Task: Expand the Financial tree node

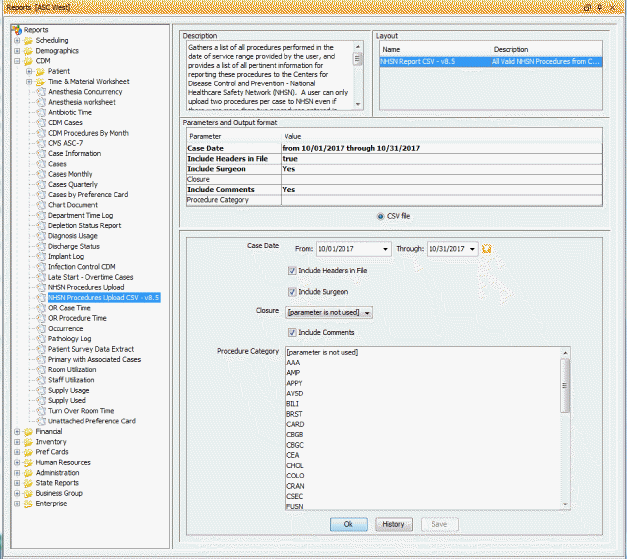Action: 17,431
